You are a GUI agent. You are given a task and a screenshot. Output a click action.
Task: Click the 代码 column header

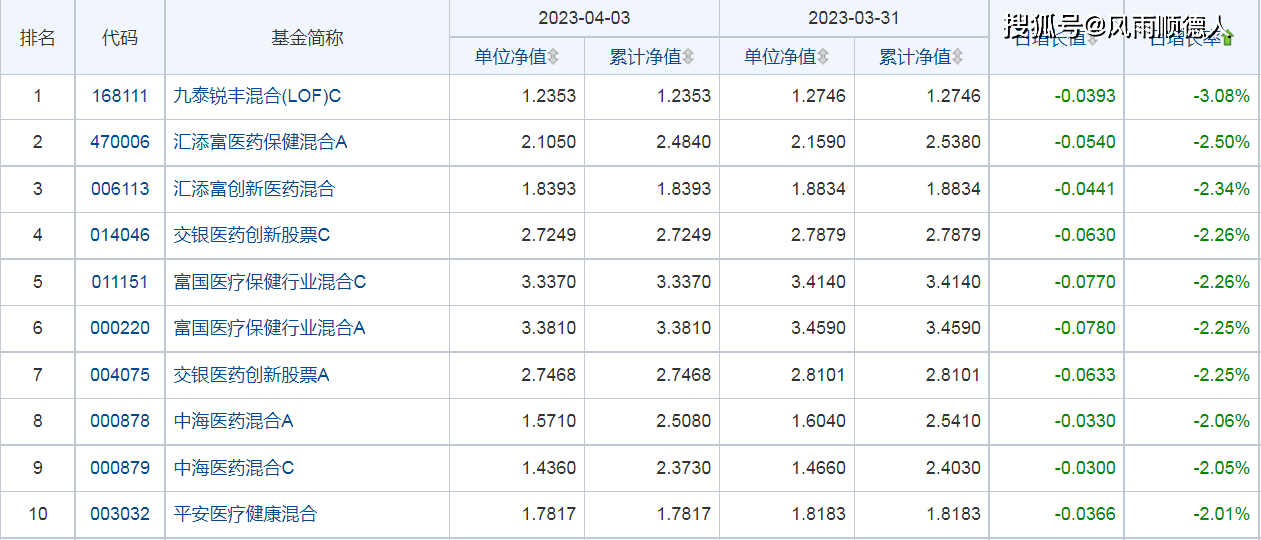(120, 38)
